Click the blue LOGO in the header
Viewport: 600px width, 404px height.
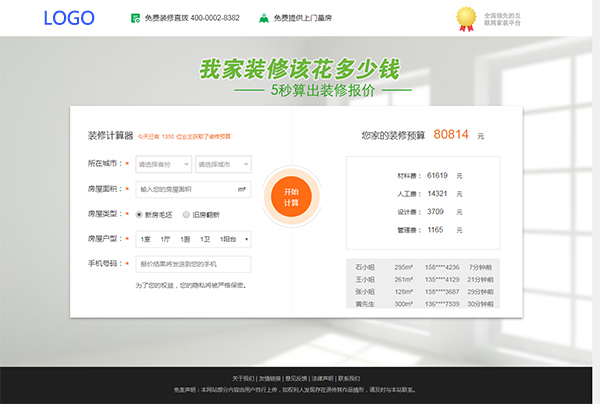pos(69,18)
